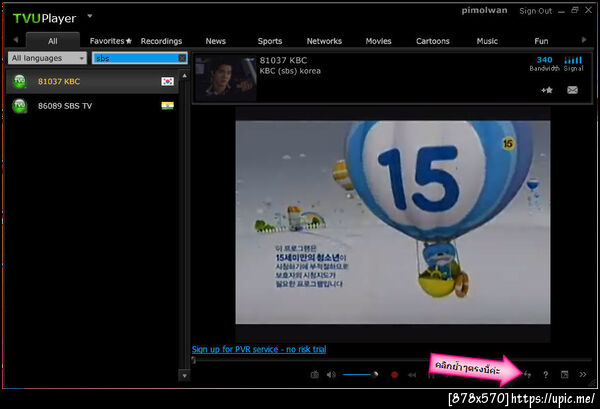The width and height of the screenshot is (600, 409).
Task: Mute audio with speaker icon
Action: coord(331,375)
